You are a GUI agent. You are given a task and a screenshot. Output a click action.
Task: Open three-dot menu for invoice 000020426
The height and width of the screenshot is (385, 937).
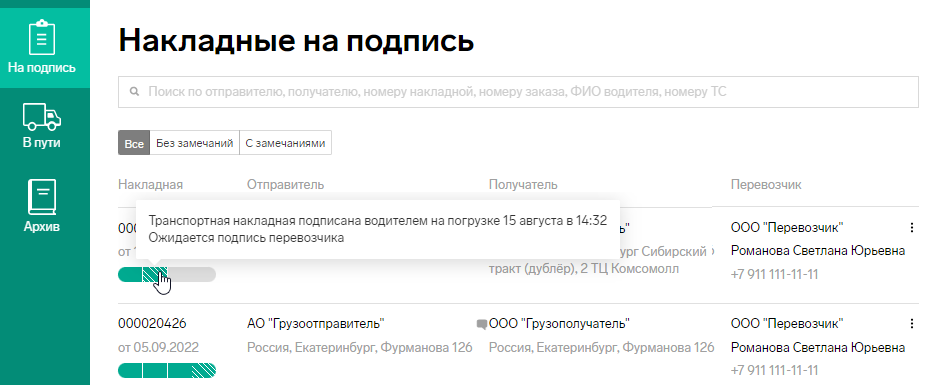pyautogui.click(x=912, y=324)
